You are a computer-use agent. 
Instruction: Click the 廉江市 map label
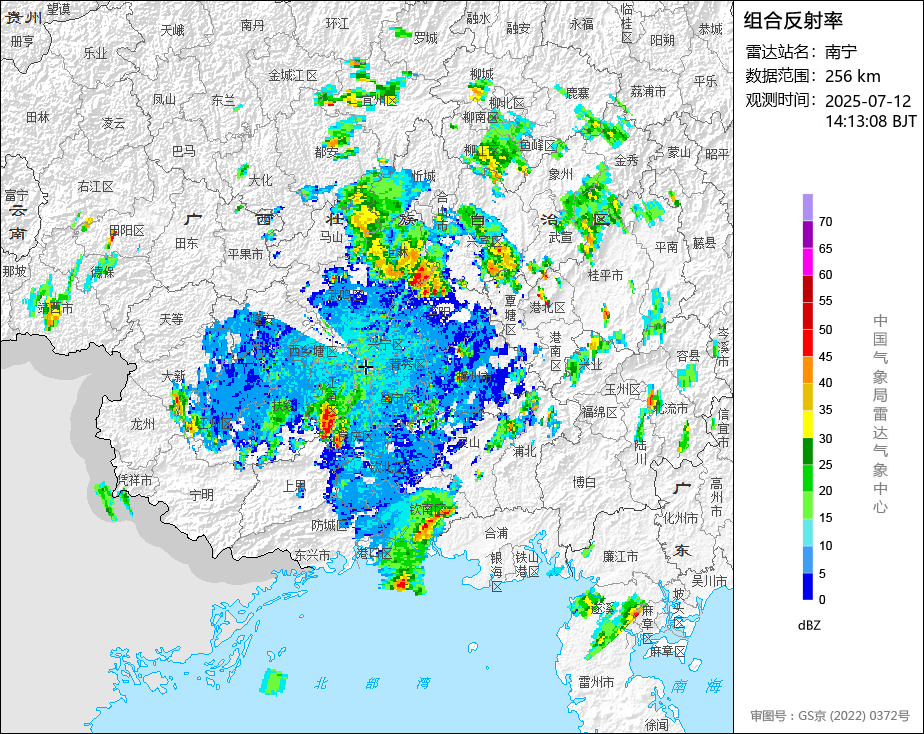tap(620, 556)
